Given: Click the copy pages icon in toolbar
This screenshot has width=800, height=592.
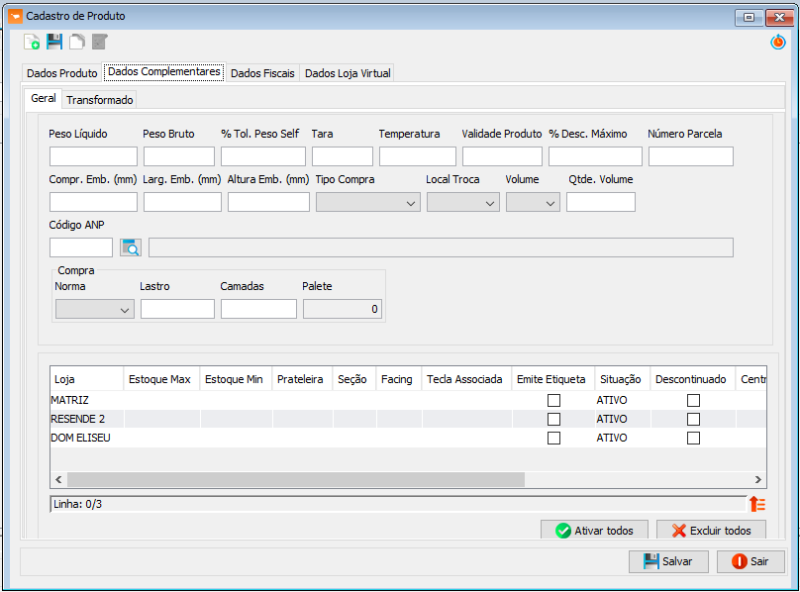Looking at the screenshot, I should (77, 42).
